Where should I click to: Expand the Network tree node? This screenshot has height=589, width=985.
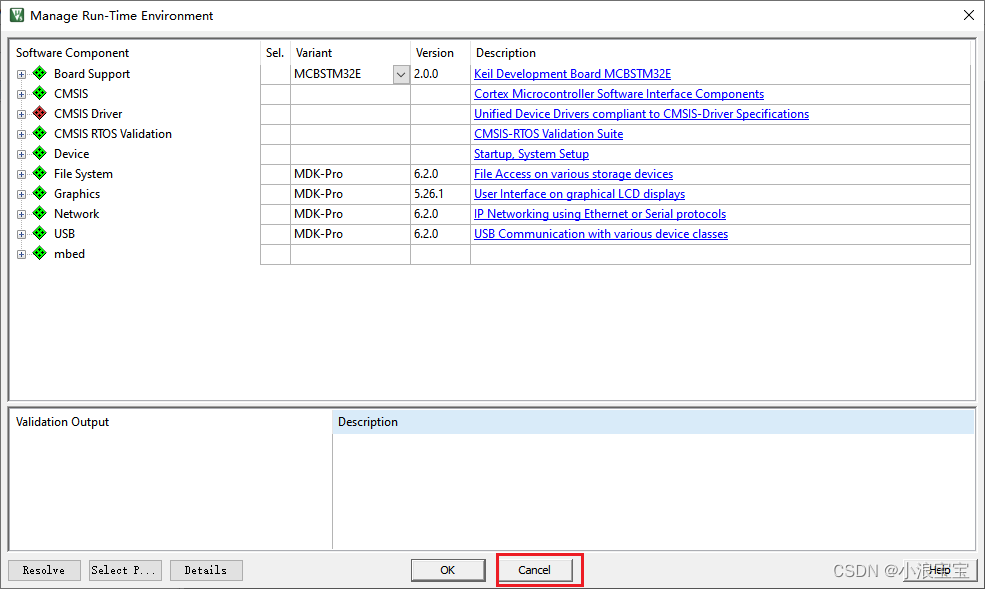[21, 215]
